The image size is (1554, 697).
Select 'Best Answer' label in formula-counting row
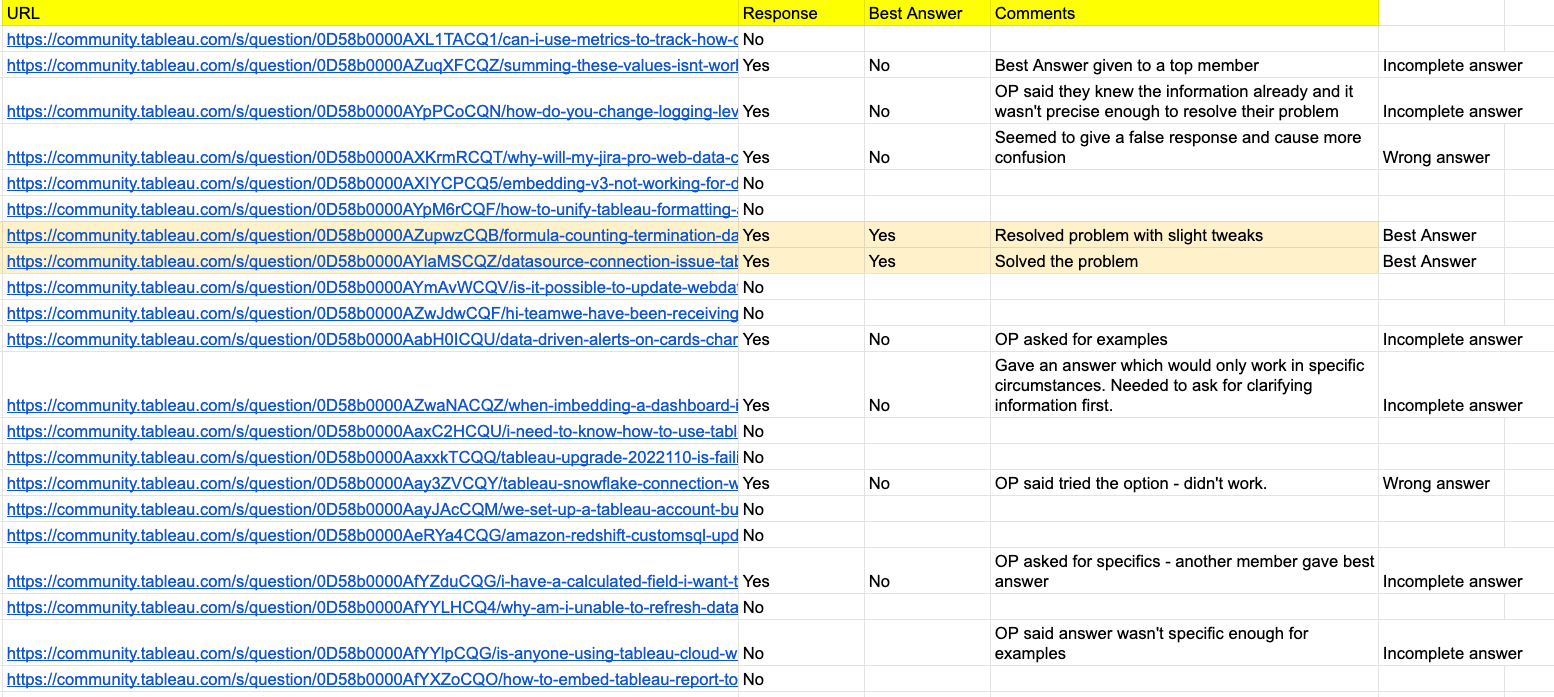point(1429,236)
